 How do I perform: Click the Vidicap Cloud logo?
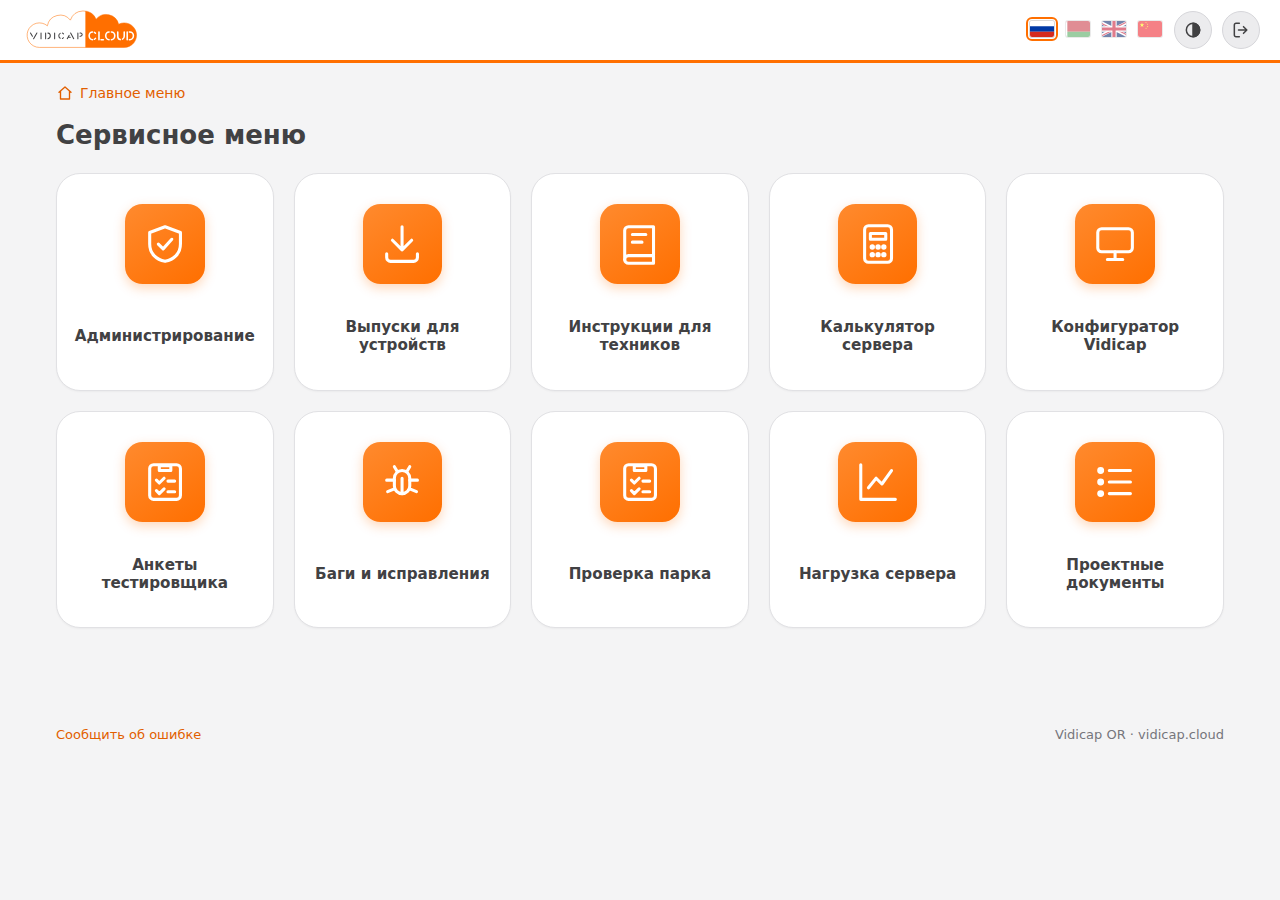(x=82, y=30)
